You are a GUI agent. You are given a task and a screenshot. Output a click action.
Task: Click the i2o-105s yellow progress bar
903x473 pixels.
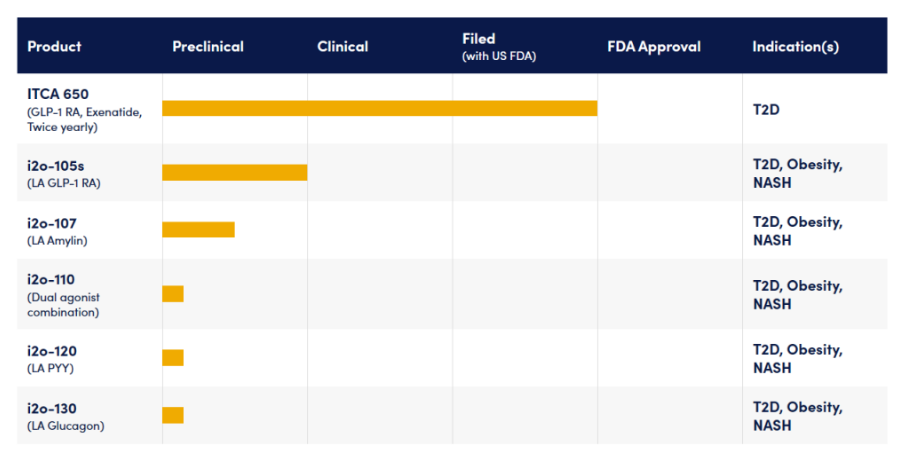[x=234, y=173]
